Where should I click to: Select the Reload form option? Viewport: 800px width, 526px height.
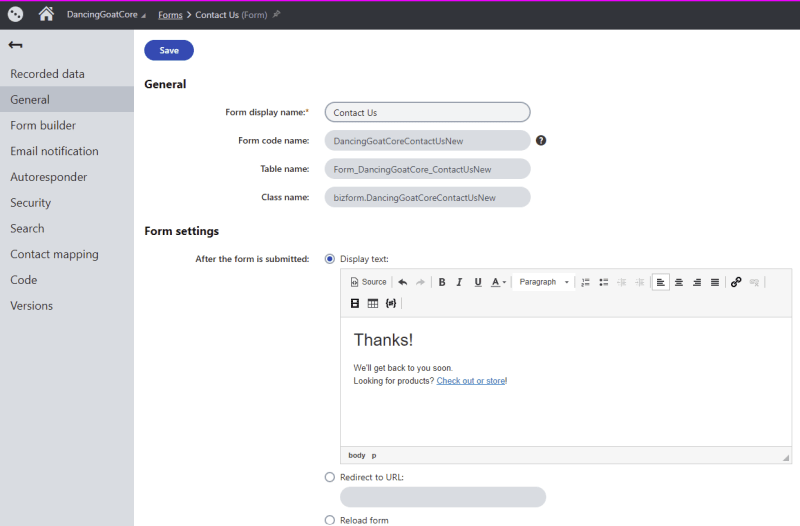coord(330,520)
